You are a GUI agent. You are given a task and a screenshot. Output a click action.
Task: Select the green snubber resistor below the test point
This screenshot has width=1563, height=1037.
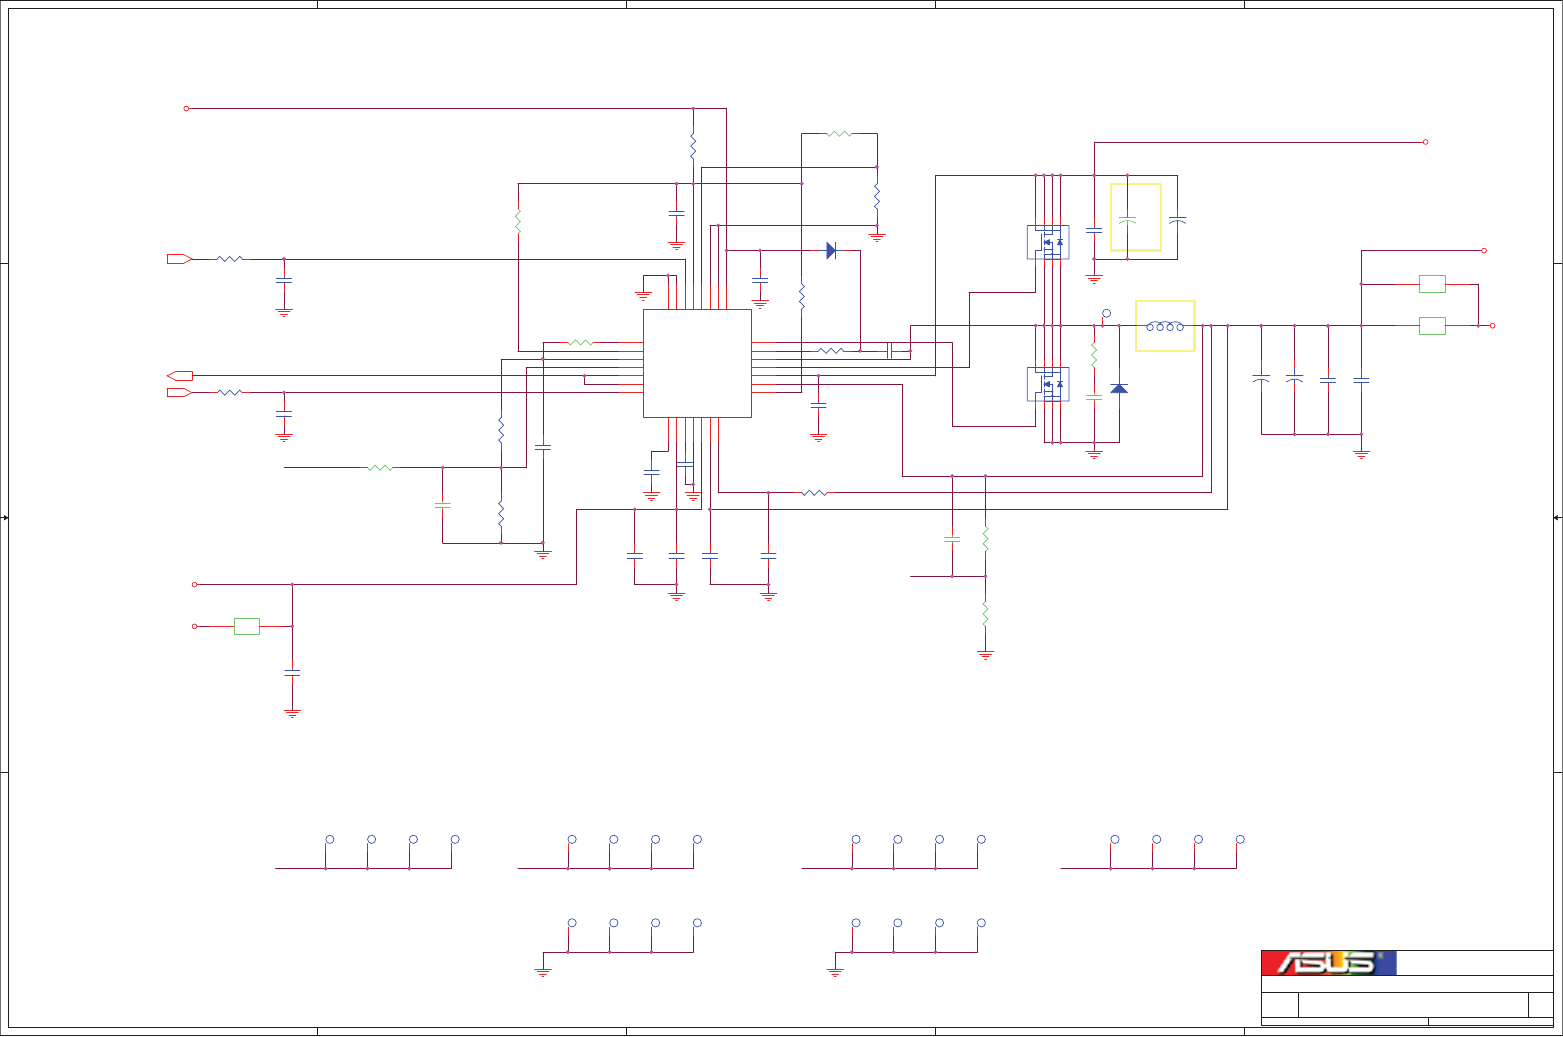(x=1094, y=355)
